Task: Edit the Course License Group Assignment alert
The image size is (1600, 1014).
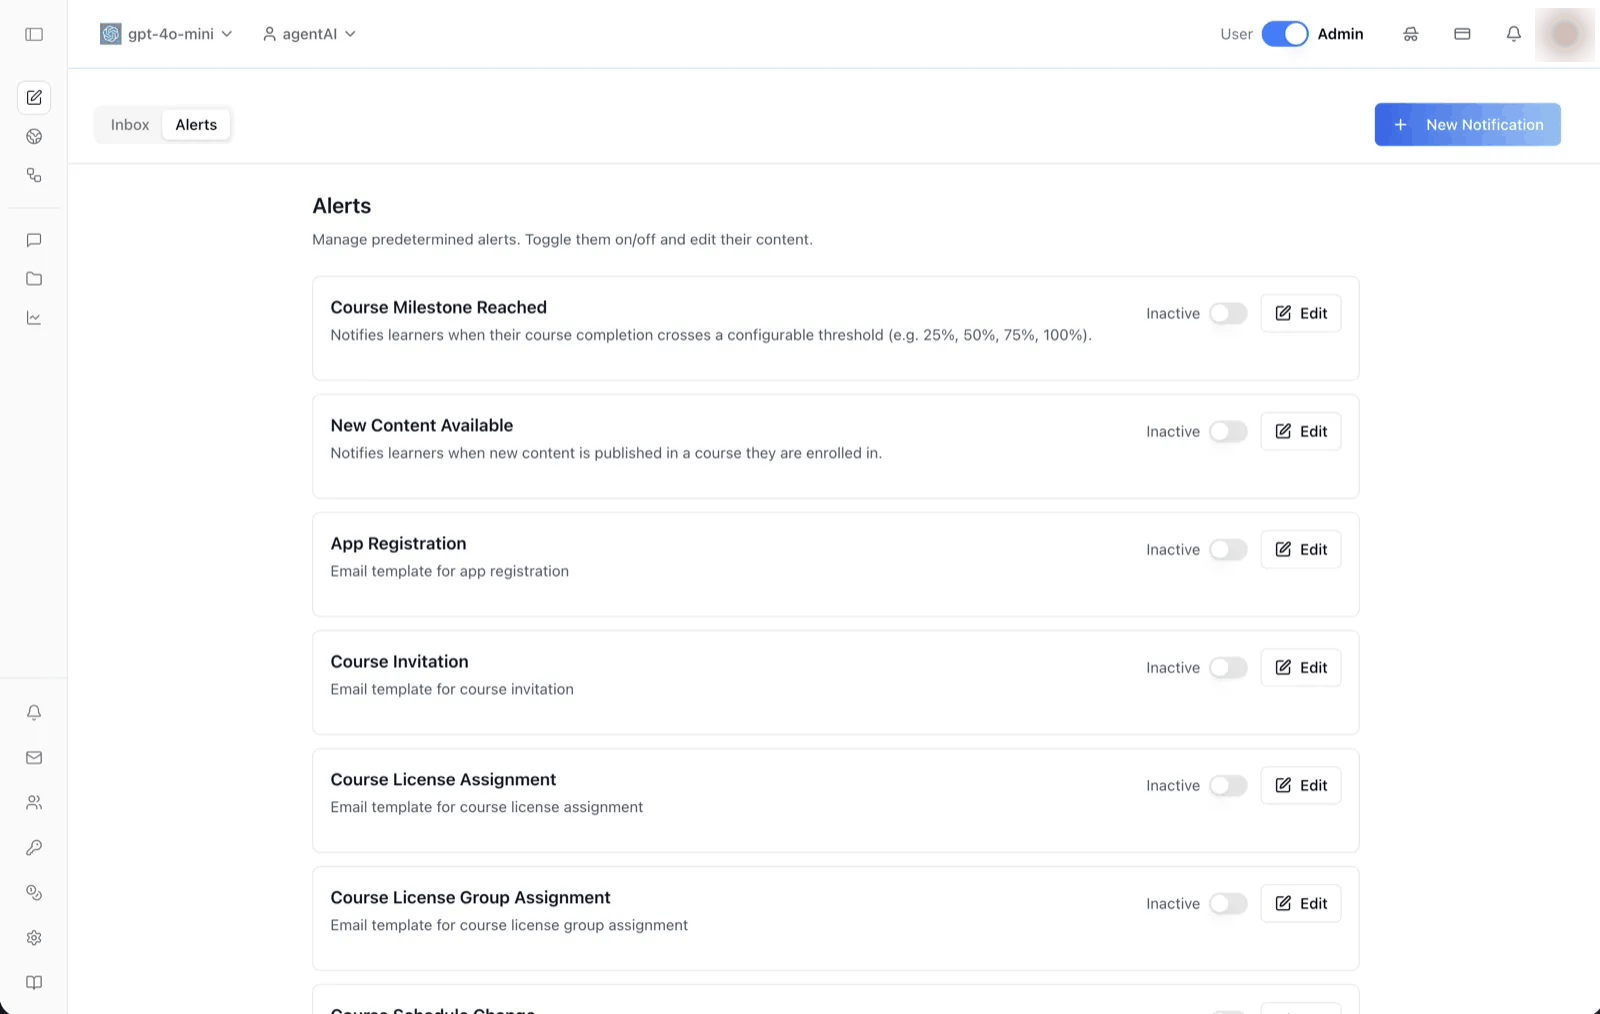Action: click(x=1301, y=904)
